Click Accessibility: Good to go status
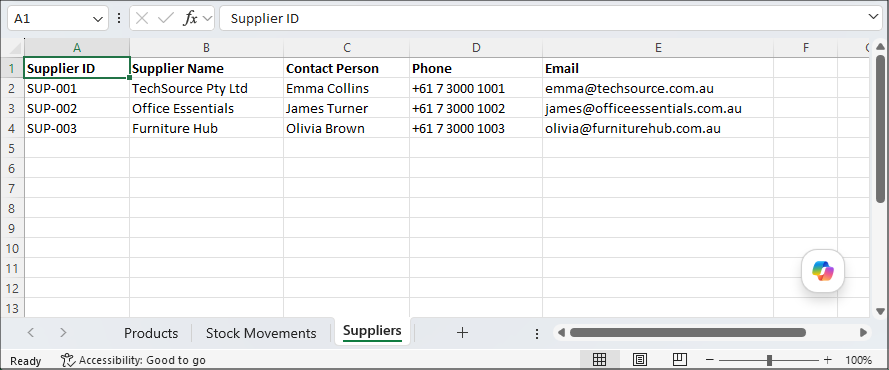 coord(134,360)
